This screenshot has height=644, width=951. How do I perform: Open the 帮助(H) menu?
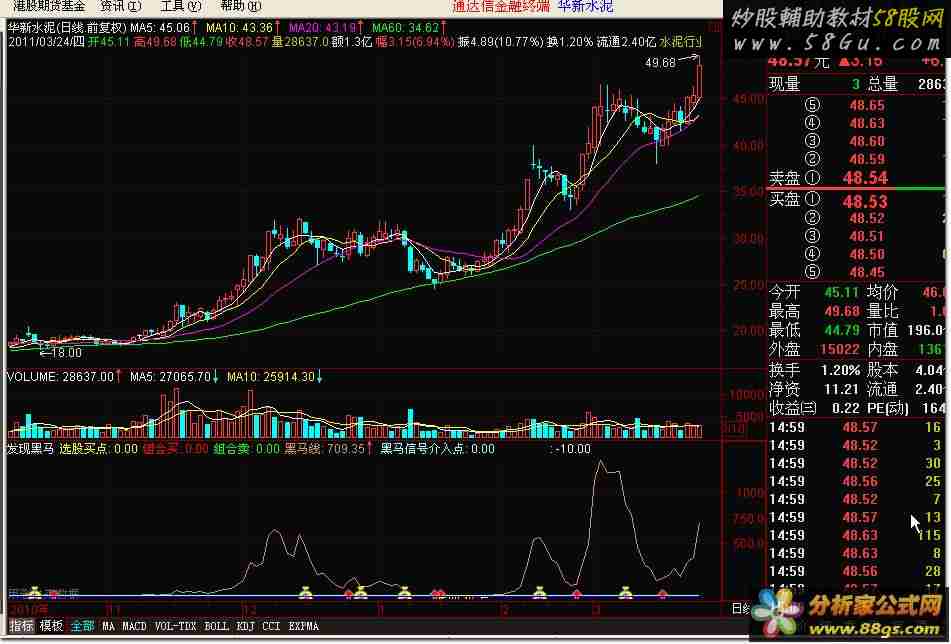click(241, 6)
